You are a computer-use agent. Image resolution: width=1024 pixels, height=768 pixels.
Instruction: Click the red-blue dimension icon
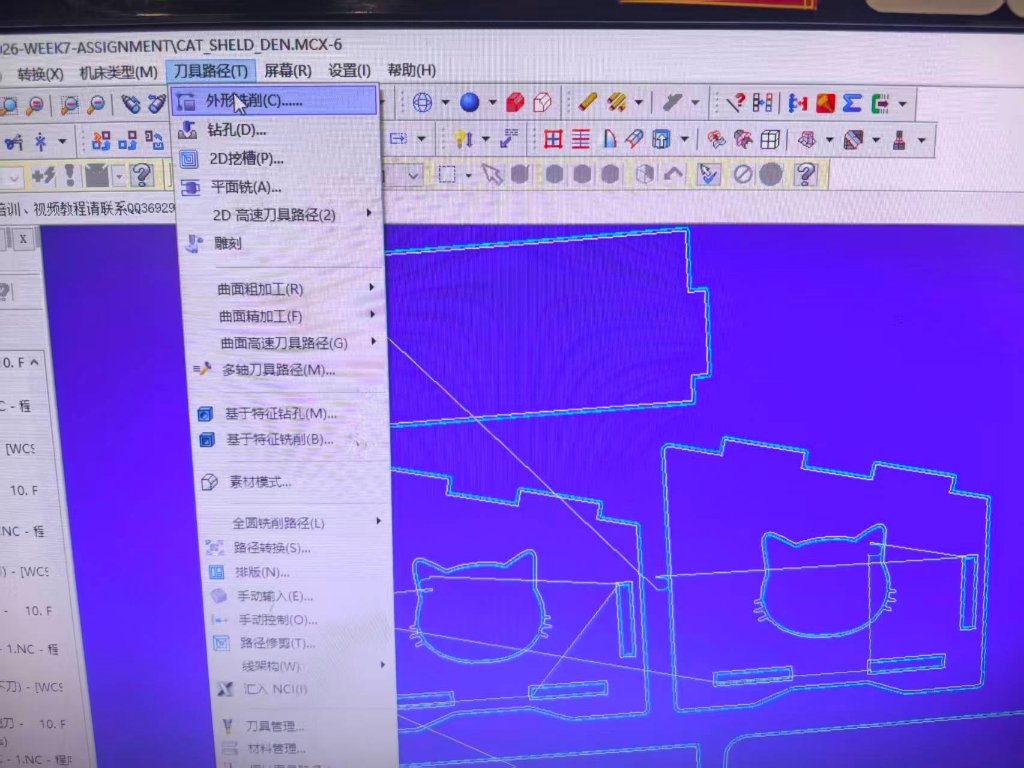(798, 103)
